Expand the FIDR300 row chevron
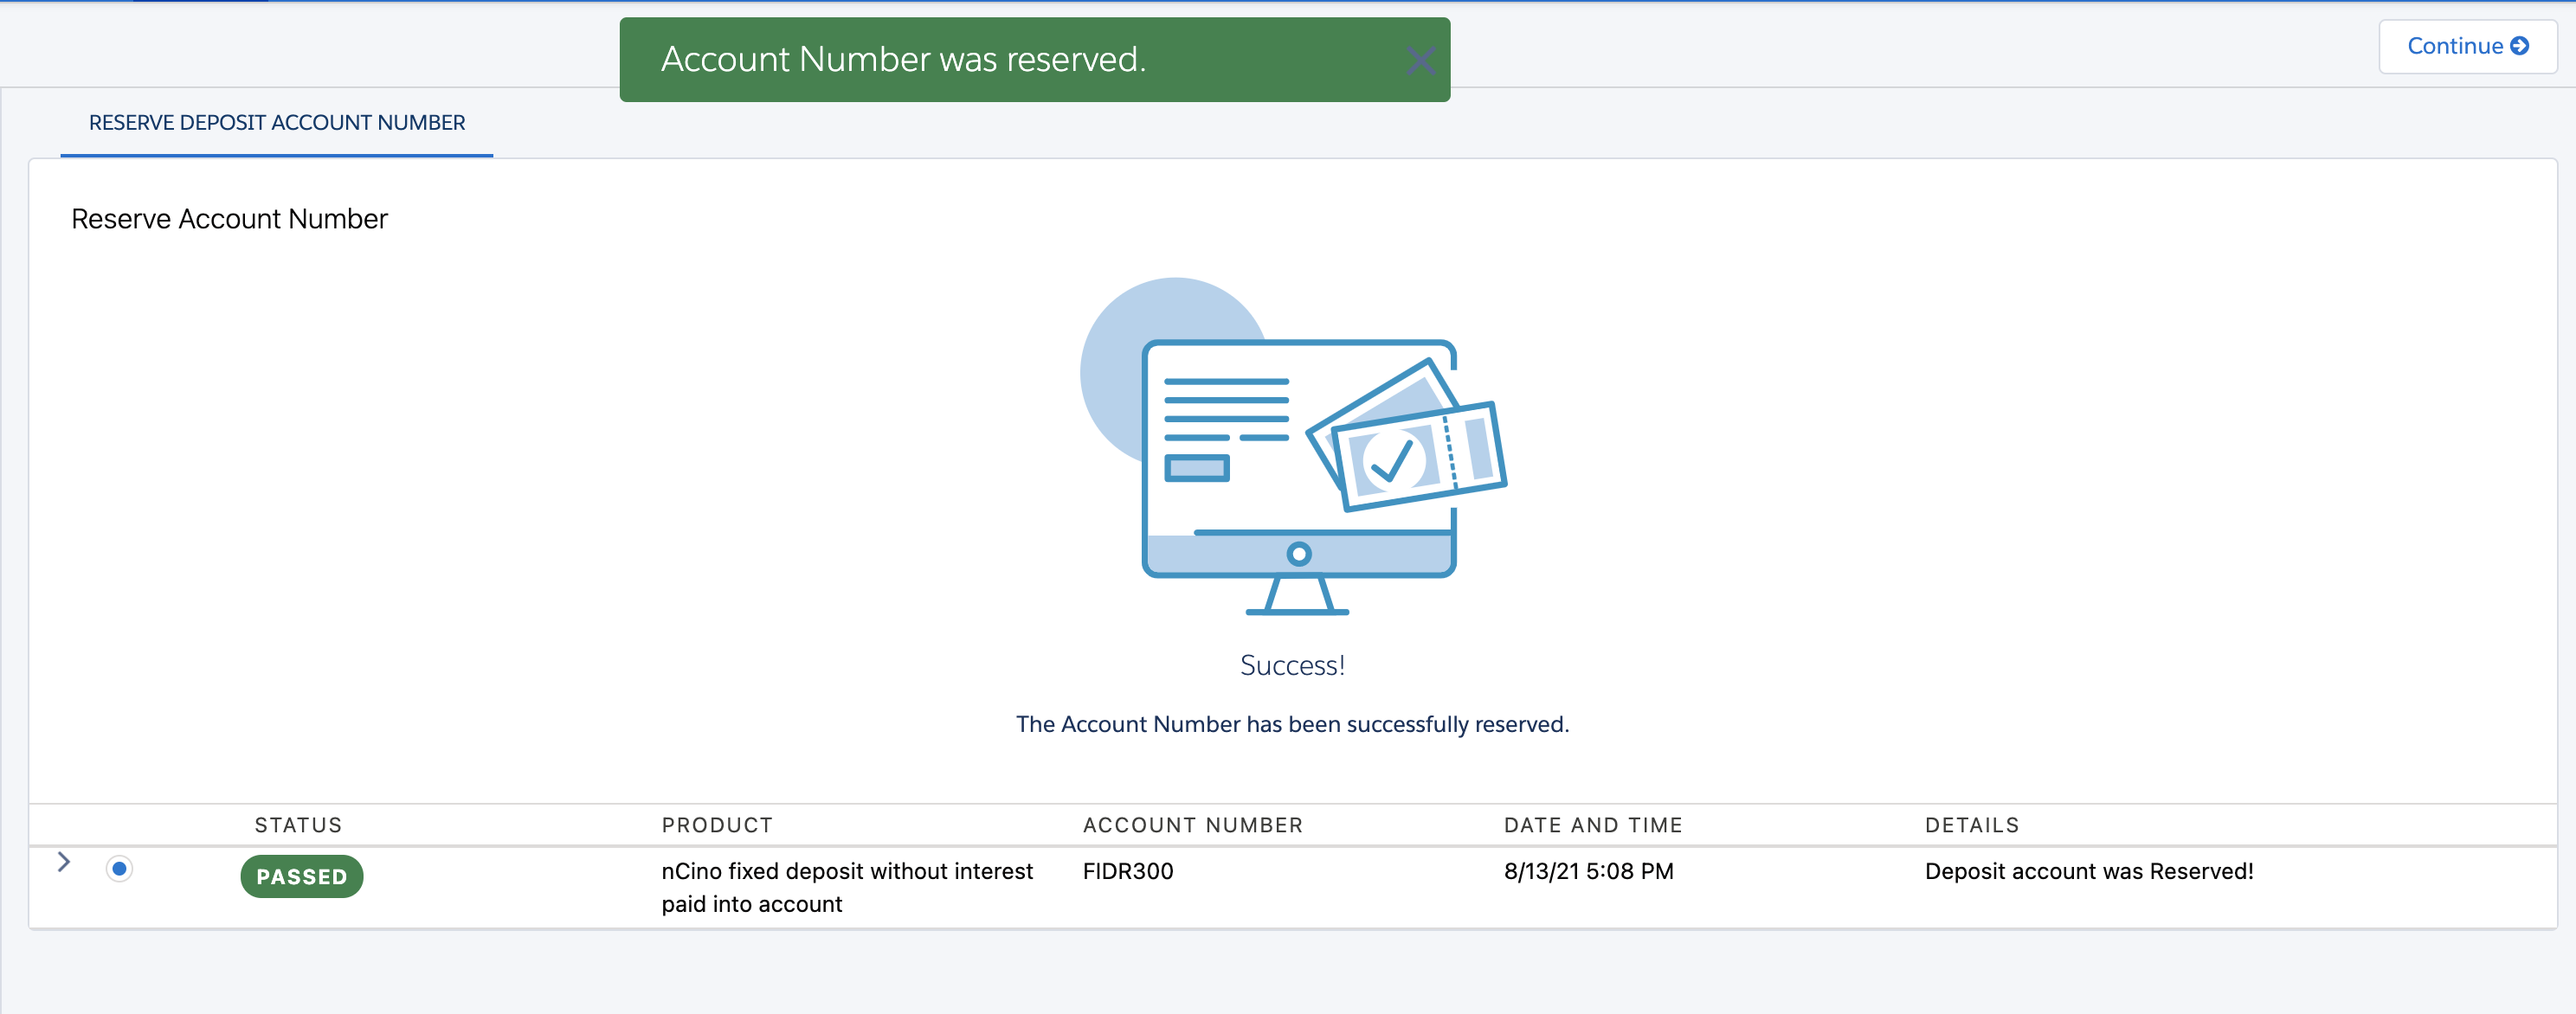This screenshot has height=1014, width=2576. 64,862
